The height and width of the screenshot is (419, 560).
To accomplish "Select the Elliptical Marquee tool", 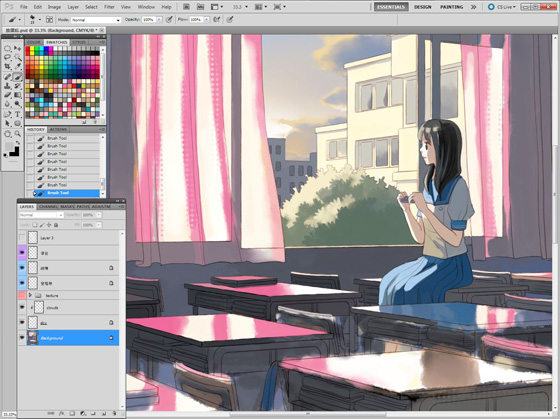I will click(7, 48).
